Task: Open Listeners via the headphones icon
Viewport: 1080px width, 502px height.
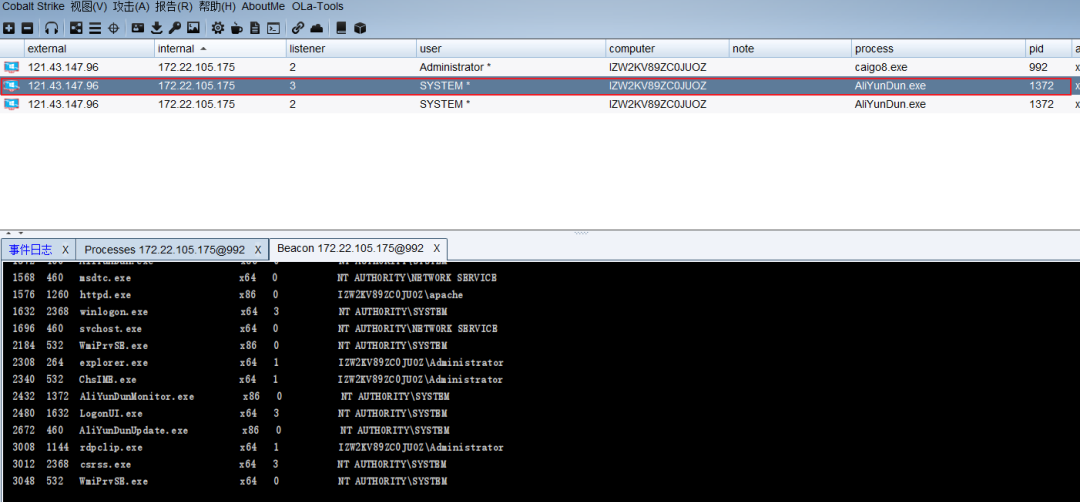Action: click(52, 28)
